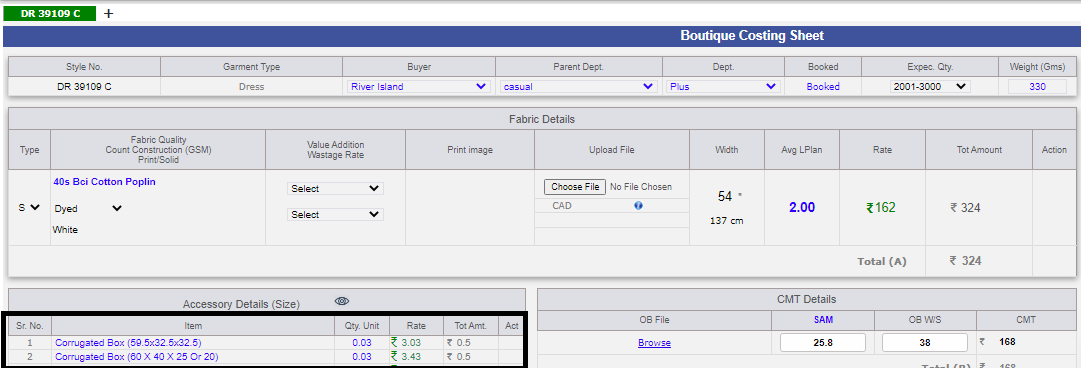
Task: Toggle the Accessory Details eye icon
Action: click(343, 301)
